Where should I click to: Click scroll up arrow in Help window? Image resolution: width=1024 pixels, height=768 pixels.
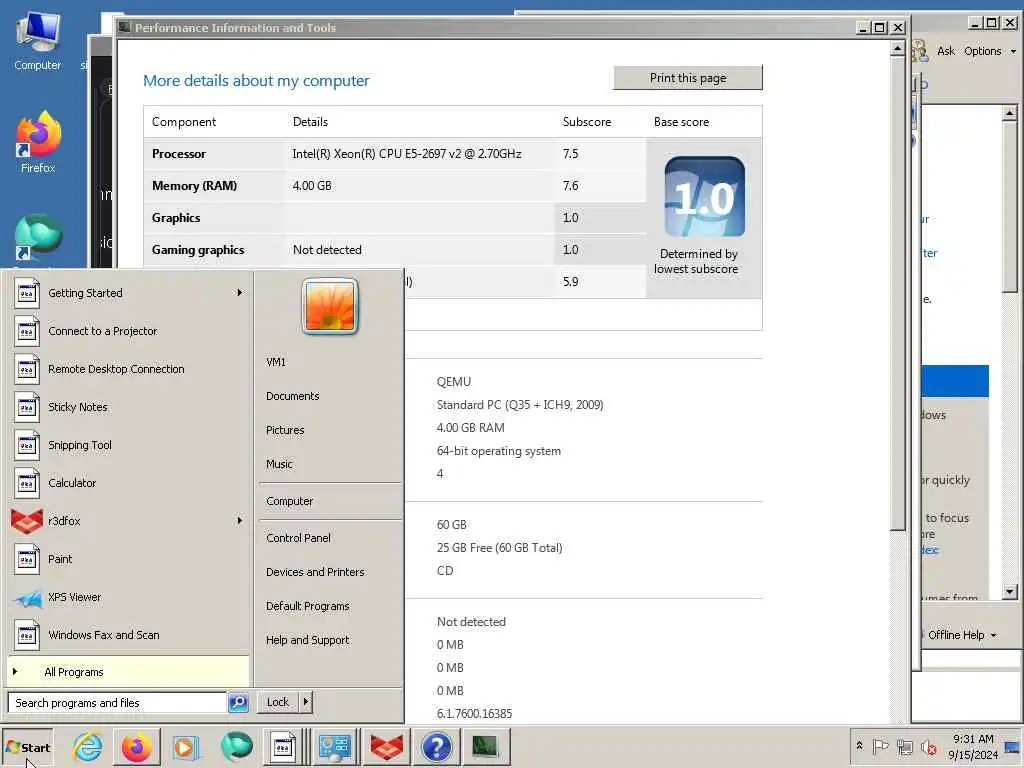[x=1009, y=113]
